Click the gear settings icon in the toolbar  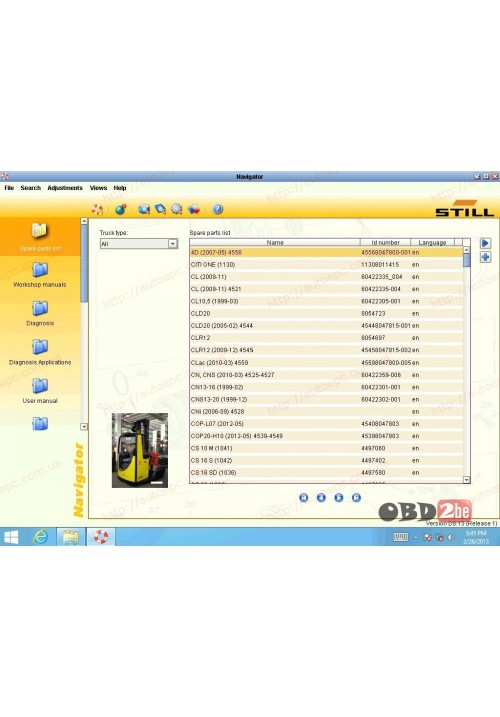coord(177,209)
